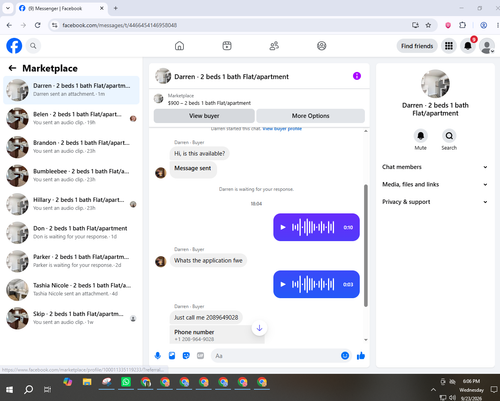Go to Facebook home via the logo

point(14,46)
